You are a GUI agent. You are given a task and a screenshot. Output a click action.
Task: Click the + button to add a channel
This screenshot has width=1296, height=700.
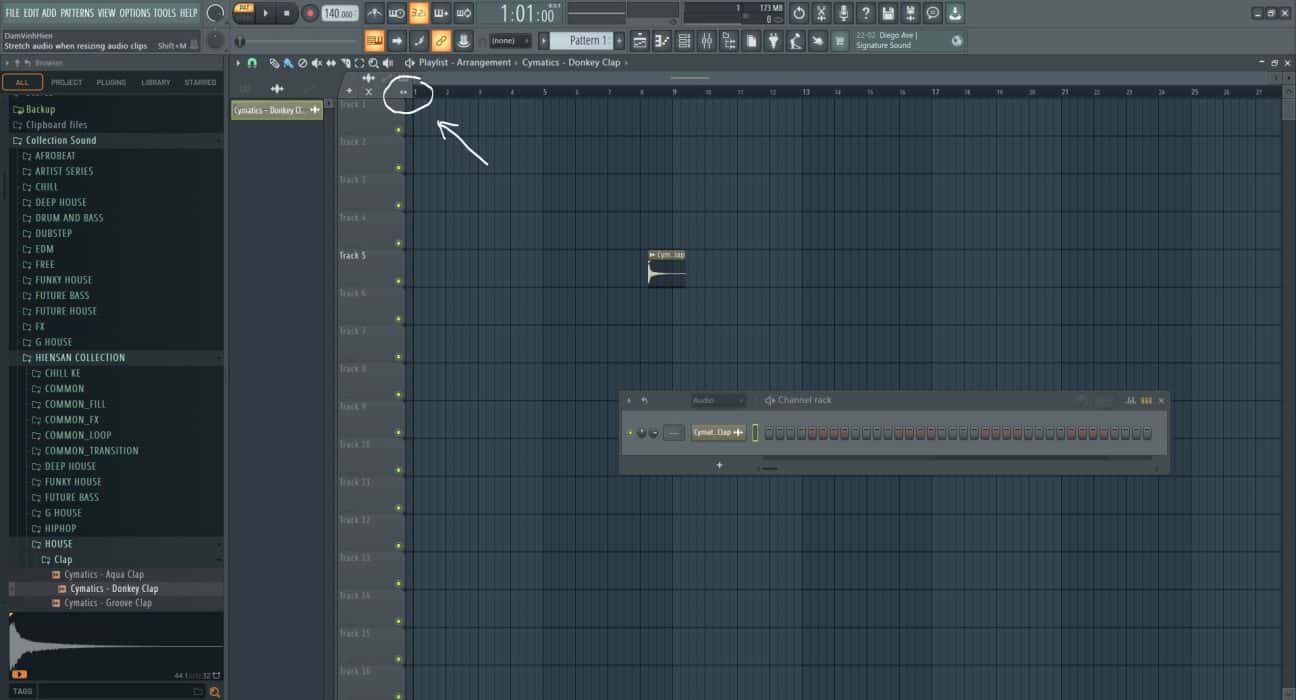click(x=719, y=464)
